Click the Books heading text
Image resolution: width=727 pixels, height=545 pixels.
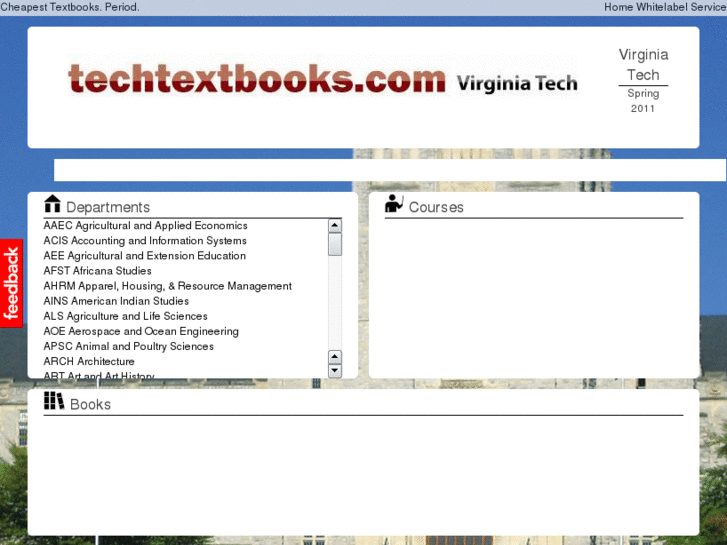pos(90,404)
